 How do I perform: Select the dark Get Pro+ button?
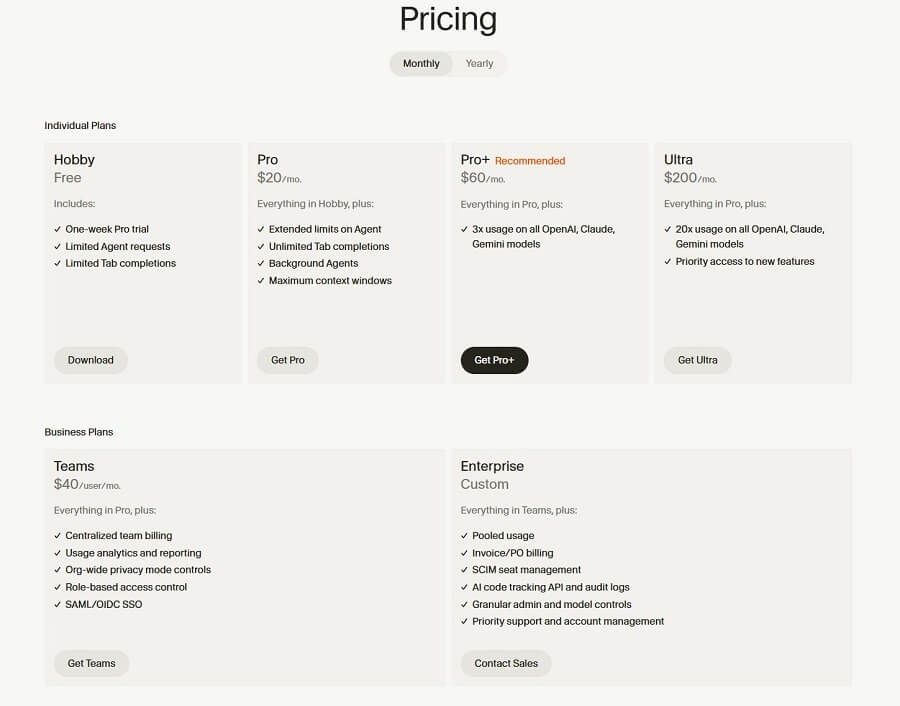pos(494,360)
